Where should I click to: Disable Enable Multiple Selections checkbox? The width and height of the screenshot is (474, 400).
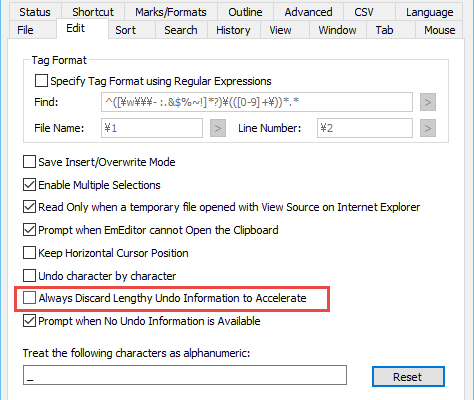coord(29,185)
